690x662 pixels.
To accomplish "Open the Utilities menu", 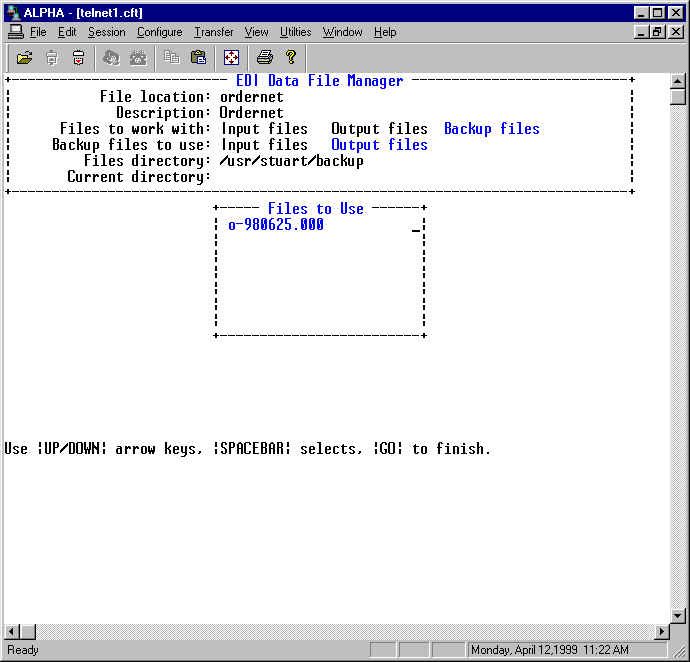I will (295, 32).
